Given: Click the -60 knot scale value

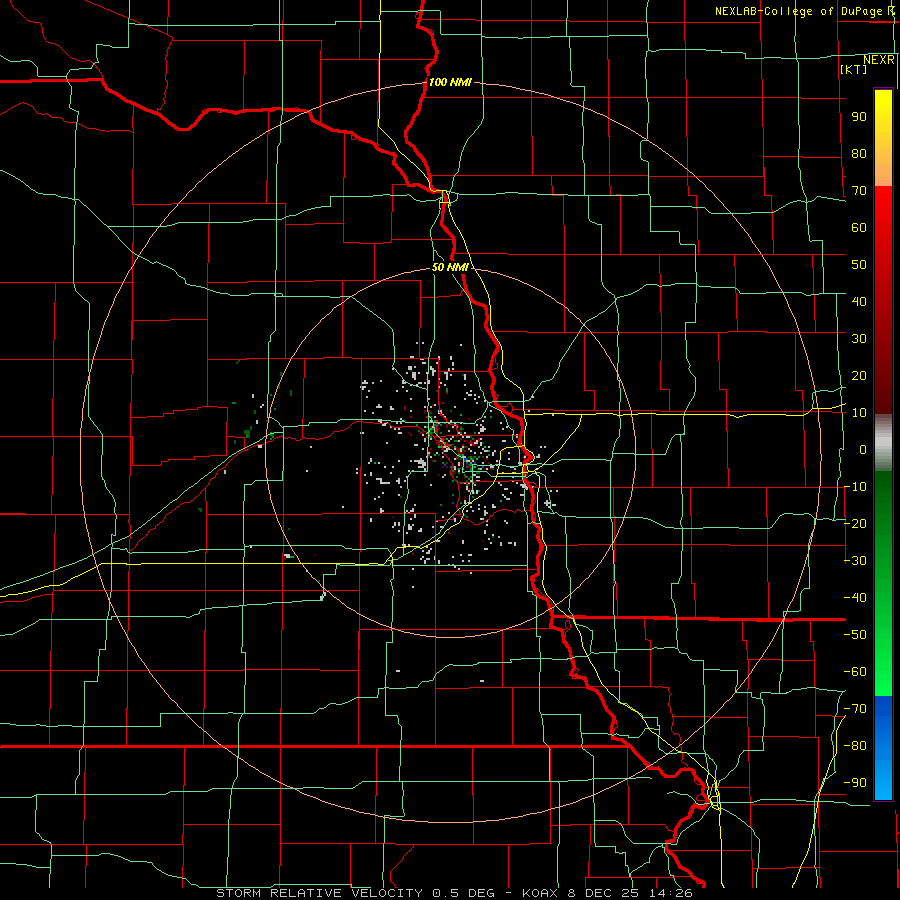Looking at the screenshot, I should (x=855, y=672).
